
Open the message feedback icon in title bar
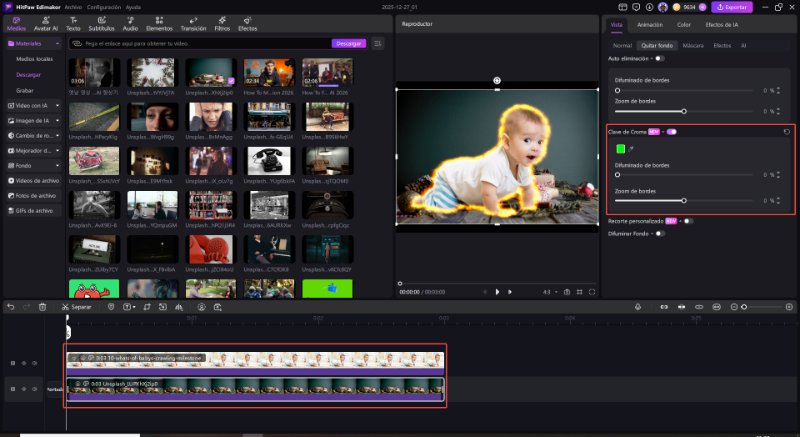coord(636,7)
